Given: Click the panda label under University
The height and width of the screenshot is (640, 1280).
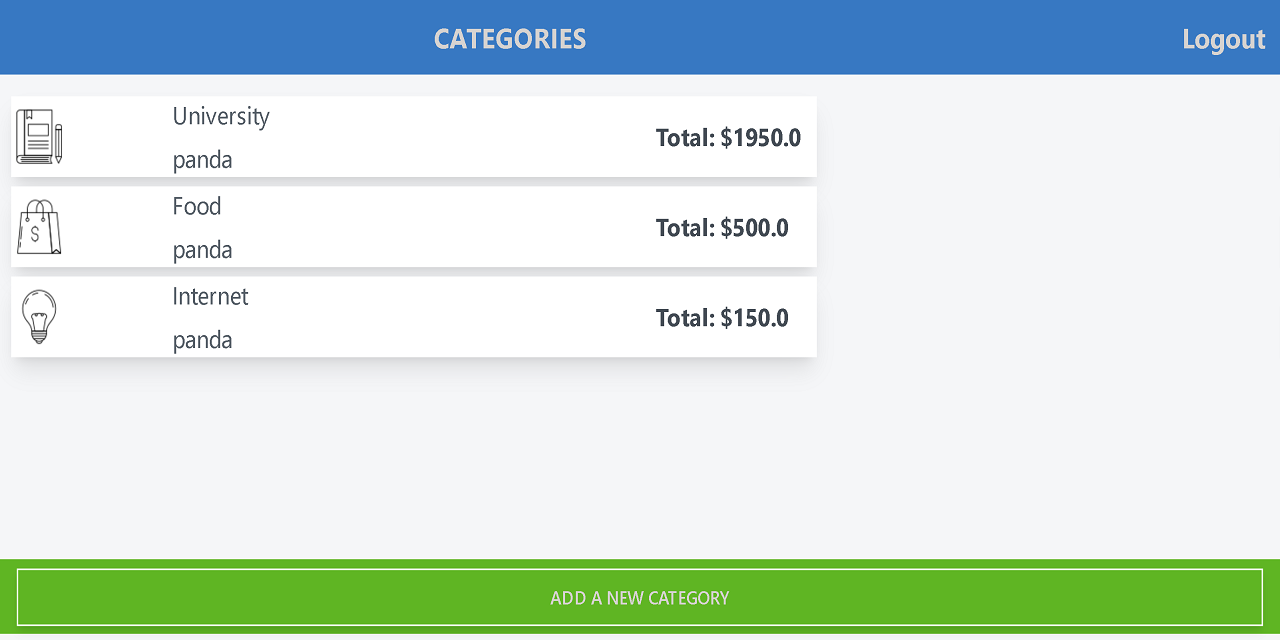Looking at the screenshot, I should pyautogui.click(x=202, y=159).
